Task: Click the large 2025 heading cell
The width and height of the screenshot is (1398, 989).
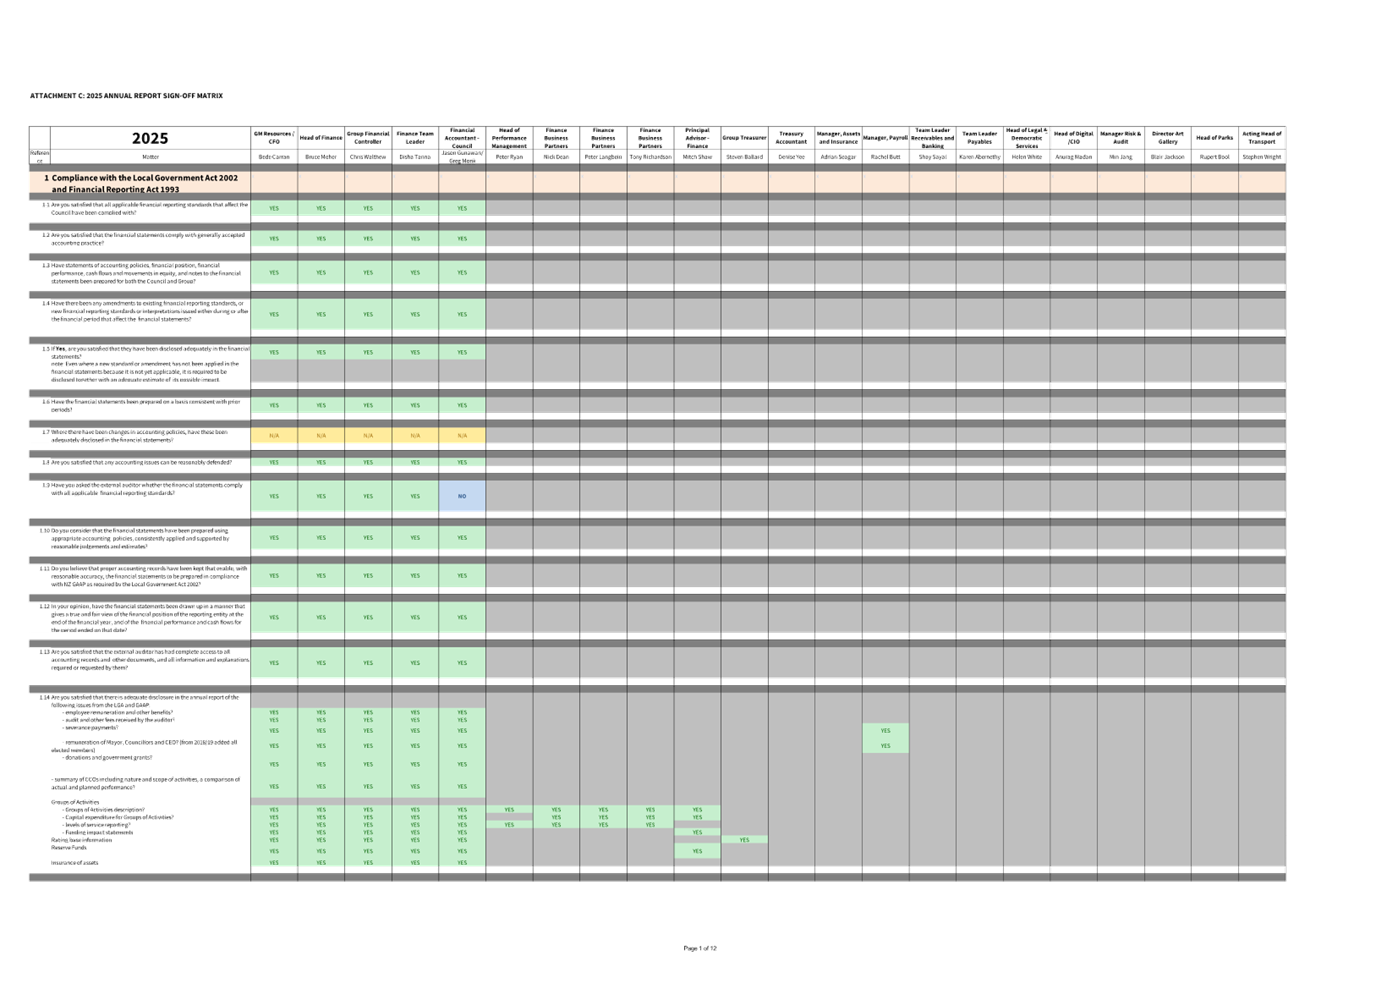Action: (150, 138)
